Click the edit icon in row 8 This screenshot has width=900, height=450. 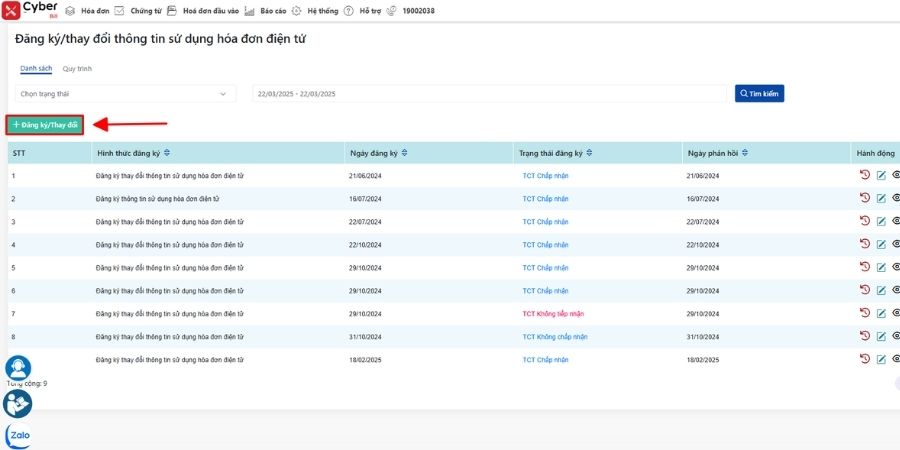tap(881, 336)
